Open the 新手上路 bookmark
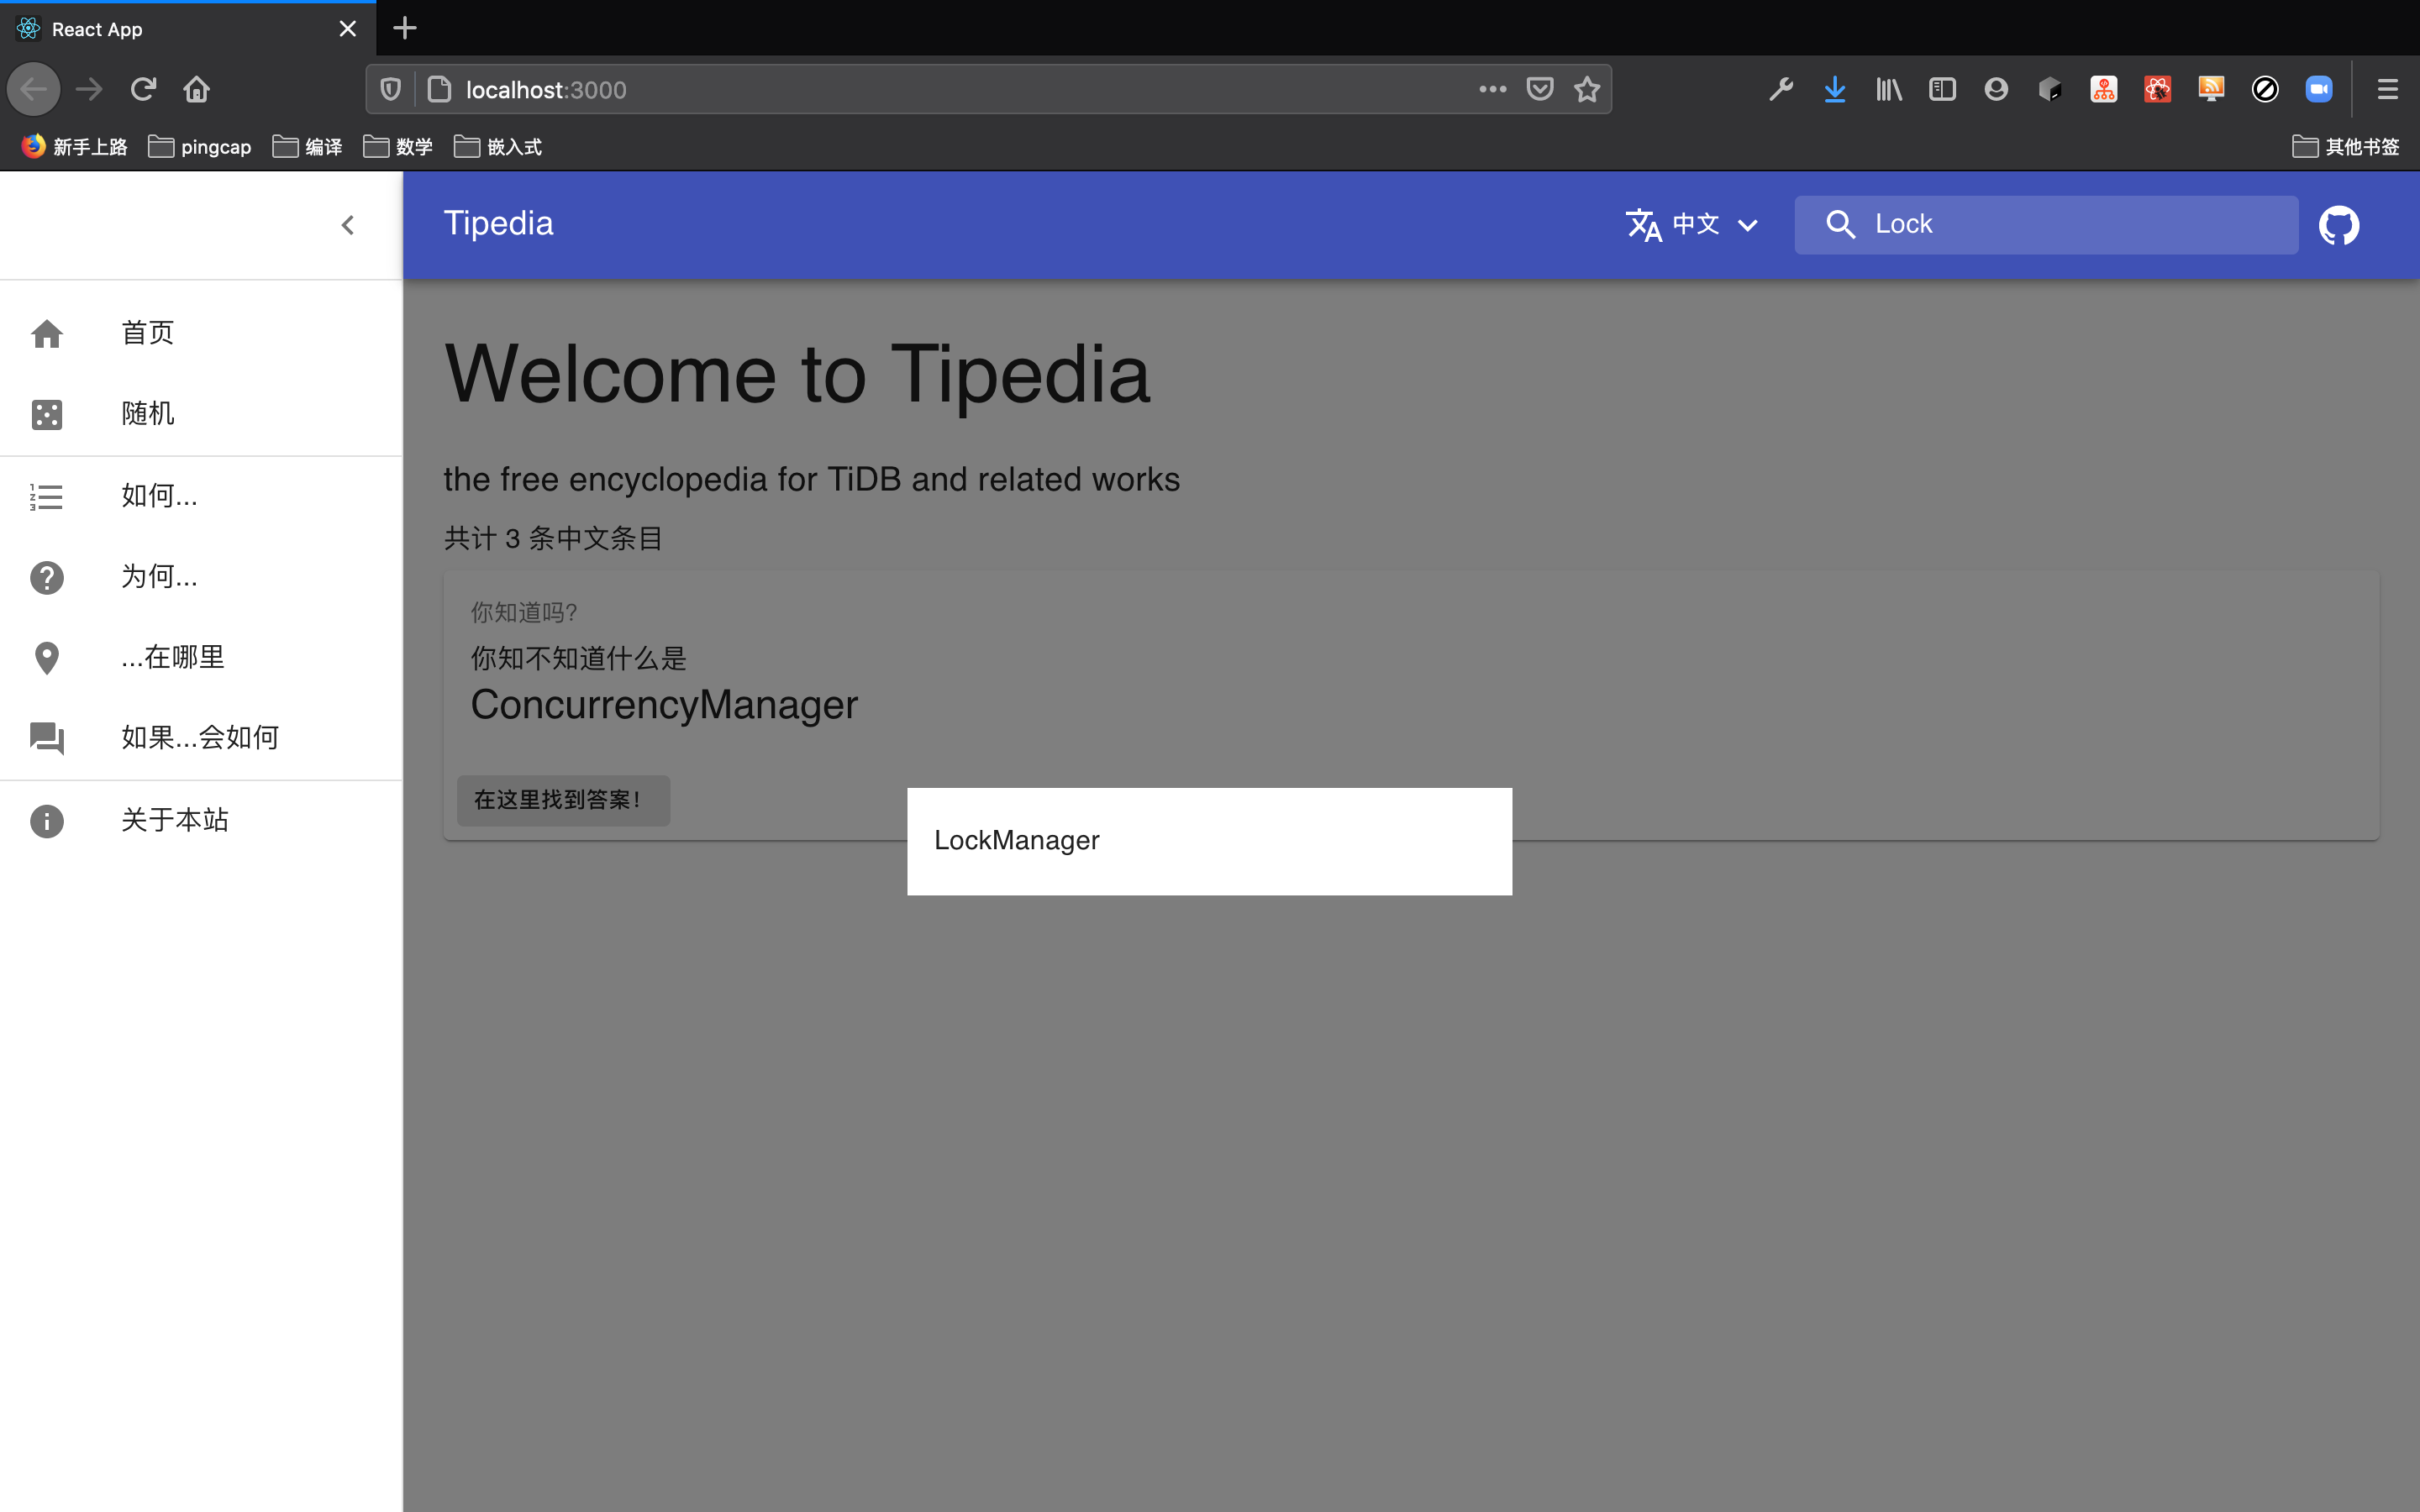 tap(75, 147)
